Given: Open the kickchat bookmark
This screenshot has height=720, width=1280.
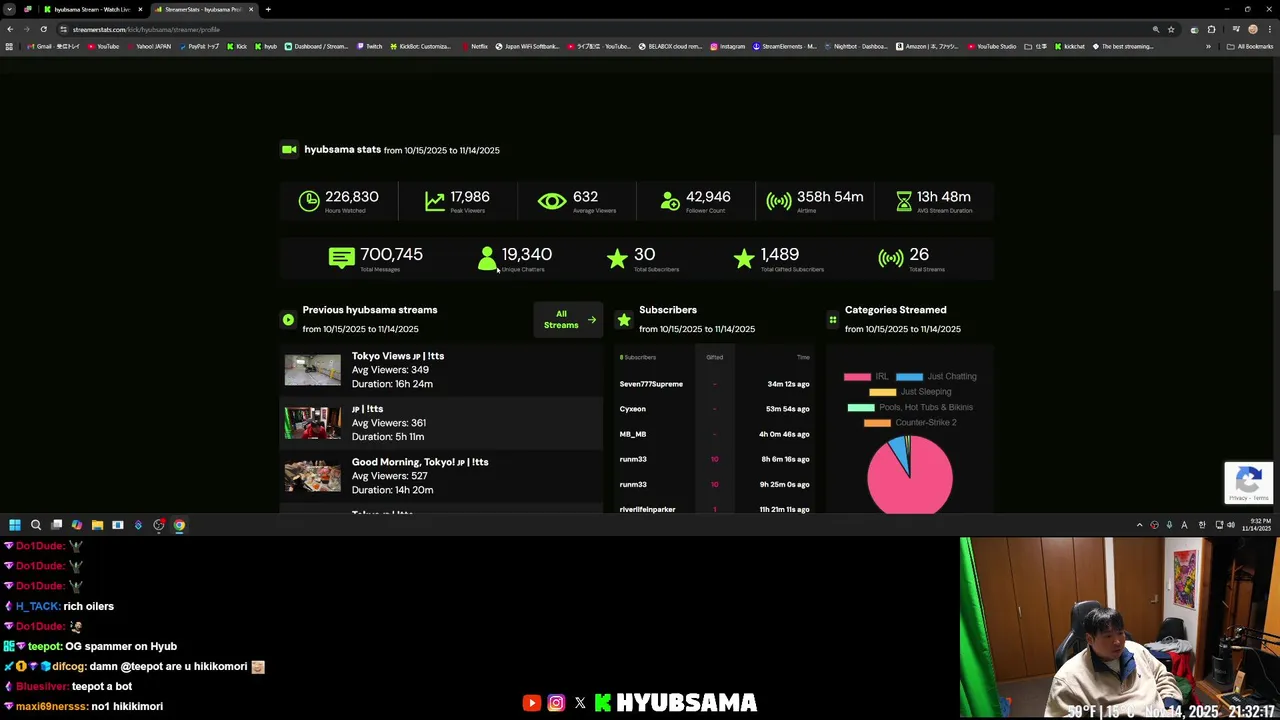Looking at the screenshot, I should pyautogui.click(x=1070, y=46).
